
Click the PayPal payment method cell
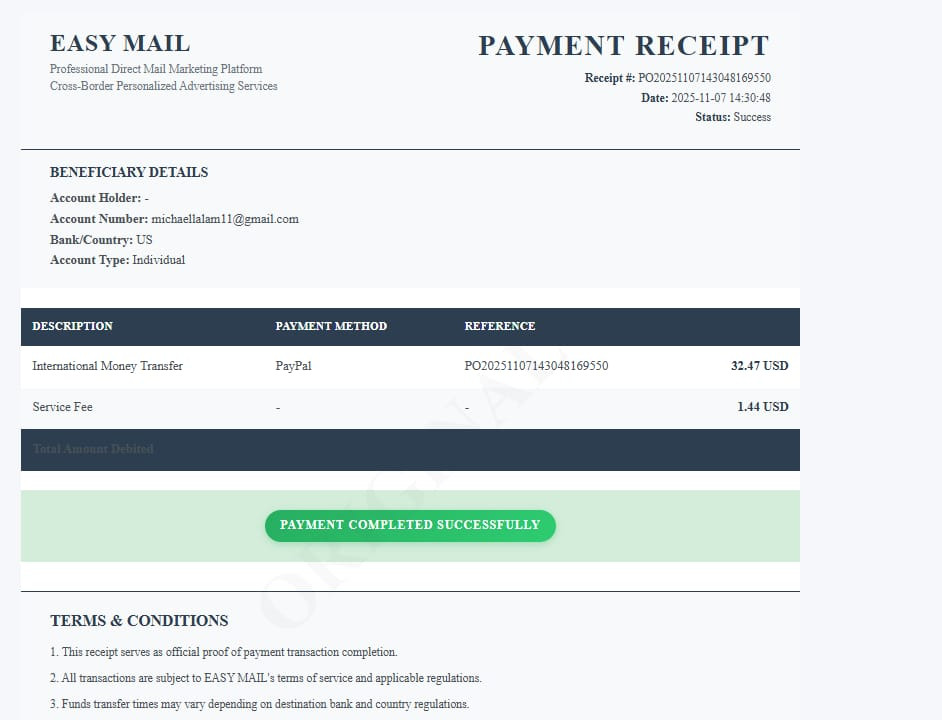(x=293, y=365)
